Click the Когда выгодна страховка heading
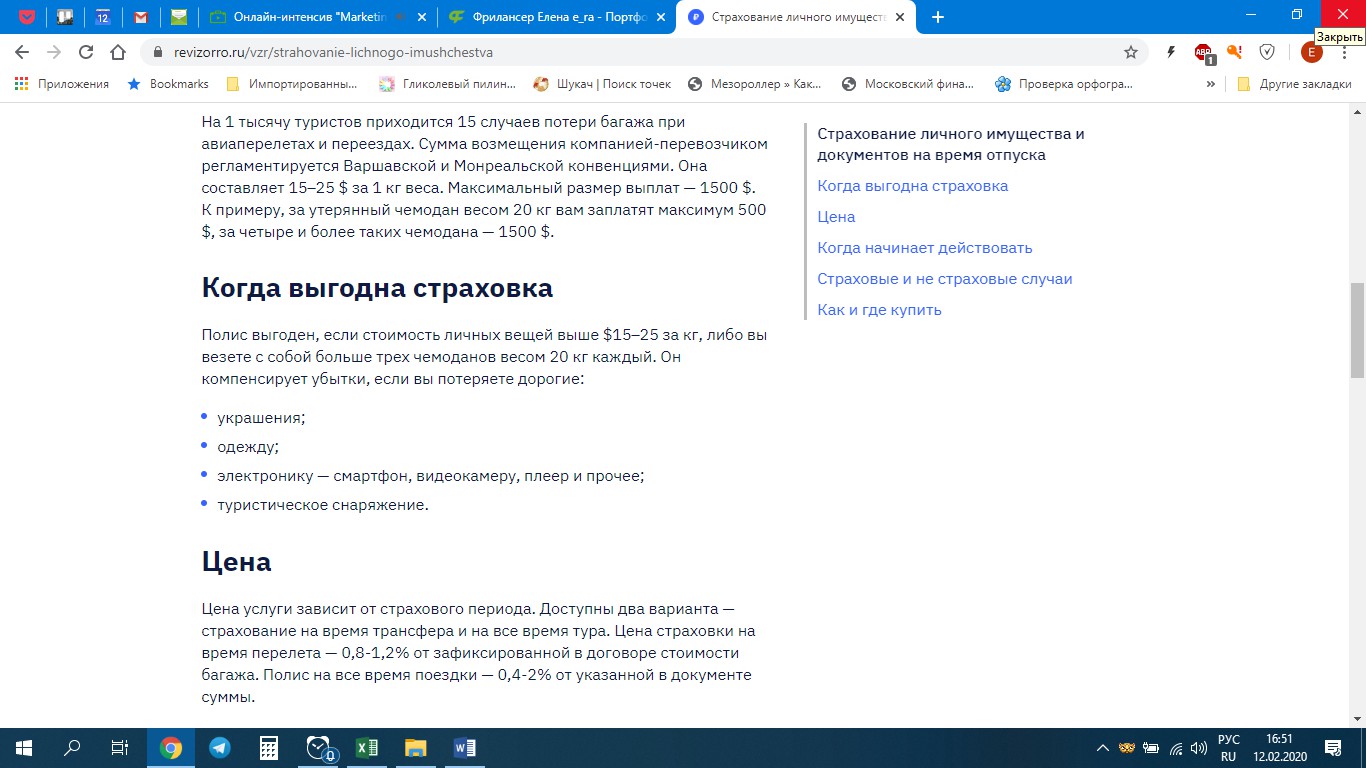The width and height of the screenshot is (1366, 768). (x=377, y=288)
